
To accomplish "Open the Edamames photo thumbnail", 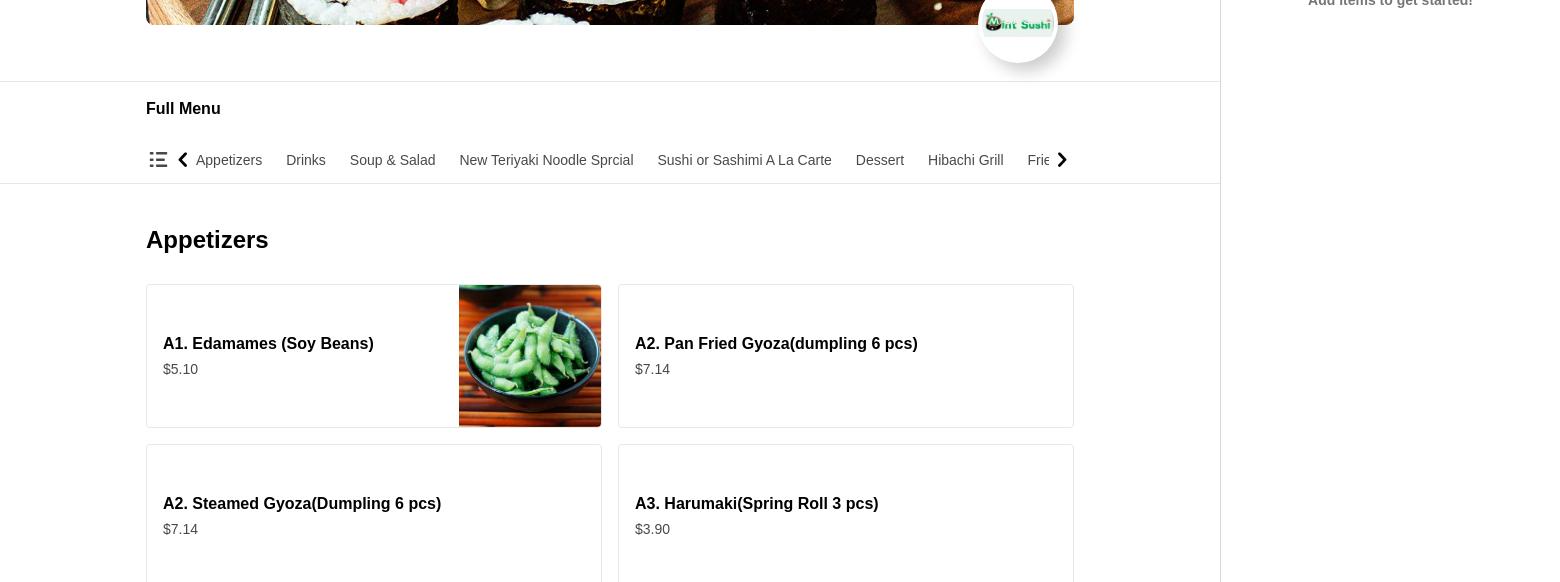I will coord(530,356).
